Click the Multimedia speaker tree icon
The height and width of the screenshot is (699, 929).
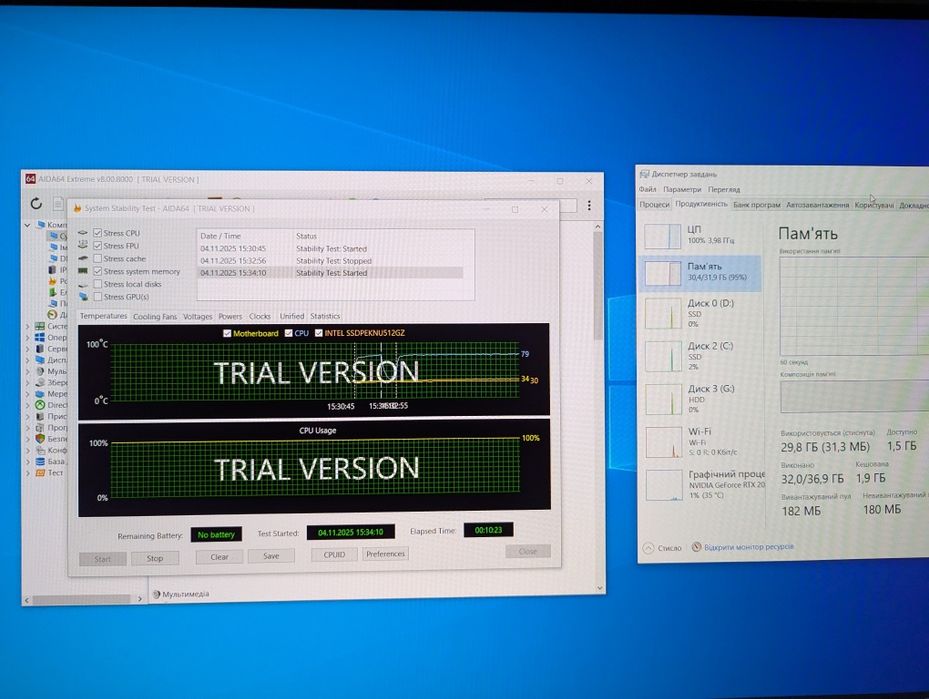pyautogui.click(x=40, y=371)
